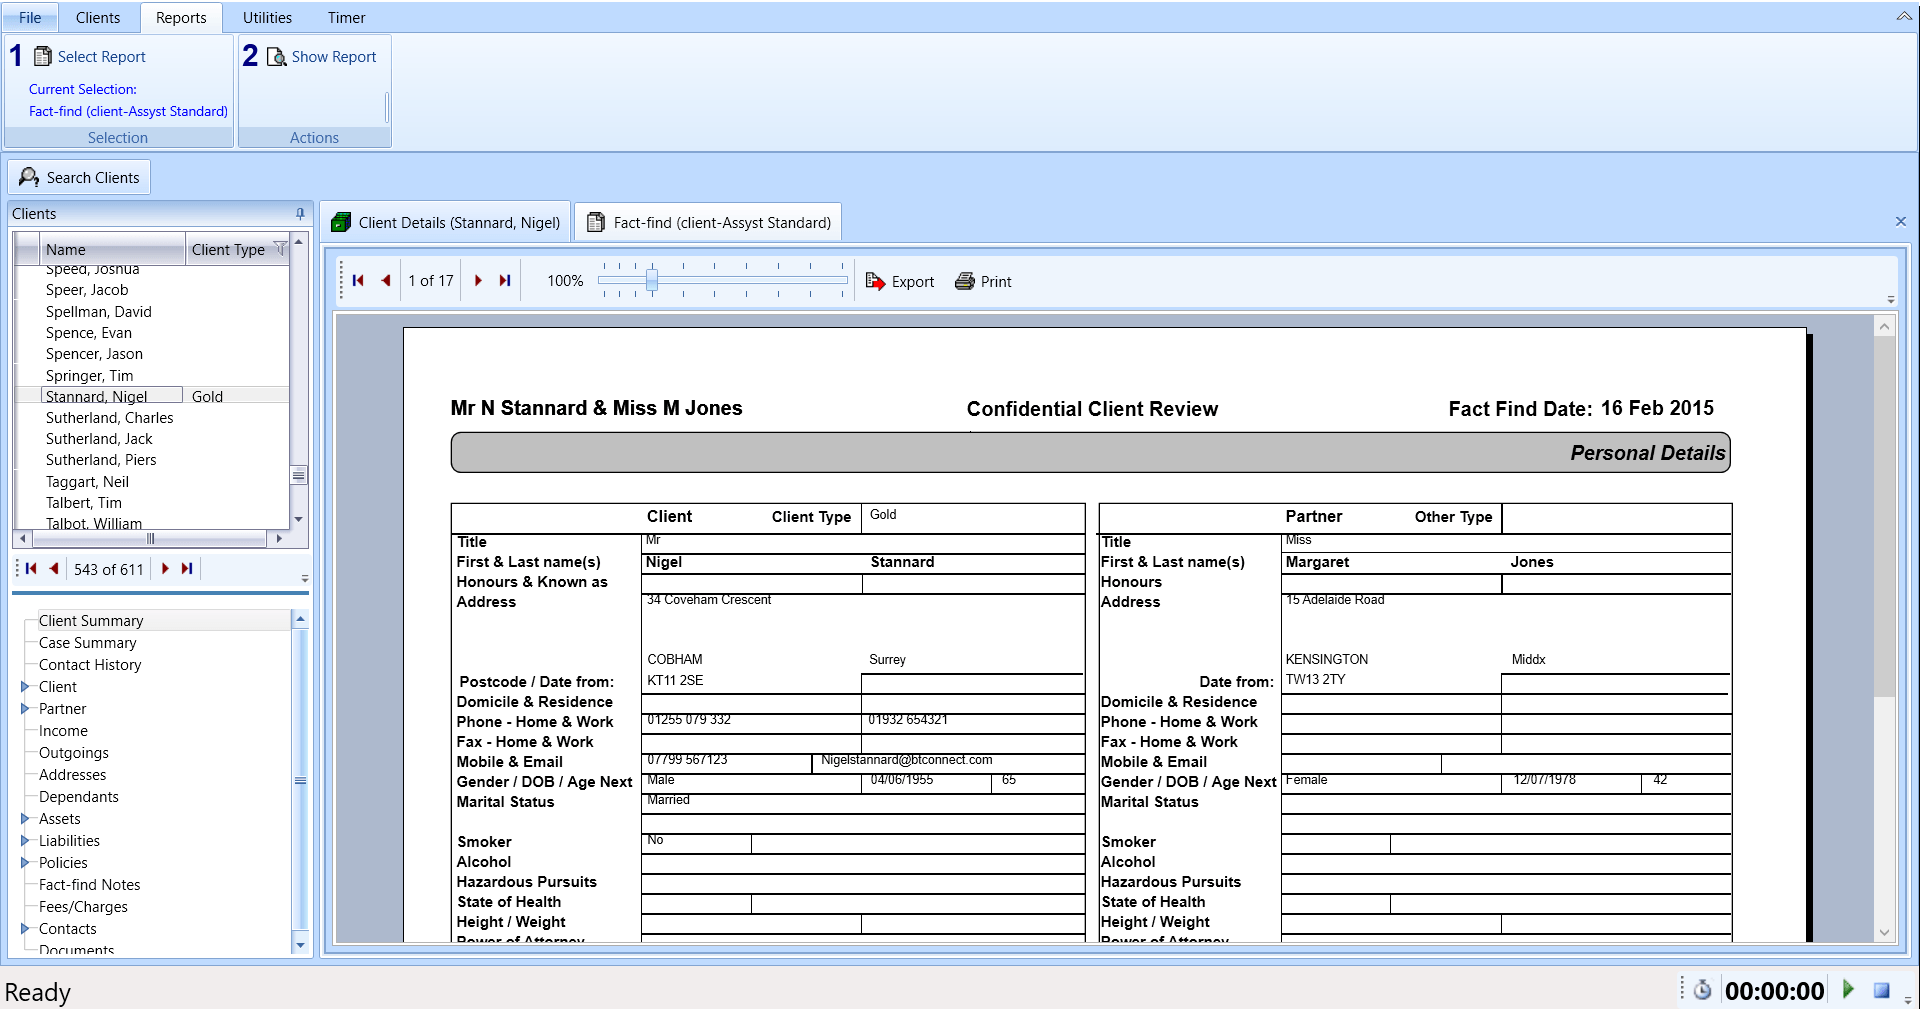Image resolution: width=1920 pixels, height=1009 pixels.
Task: Open Search Clients
Action: [80, 178]
